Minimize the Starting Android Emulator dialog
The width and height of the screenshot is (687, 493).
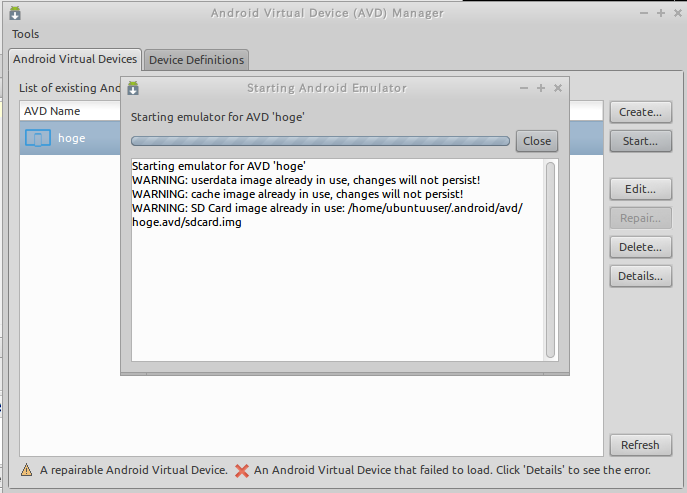[x=524, y=88]
